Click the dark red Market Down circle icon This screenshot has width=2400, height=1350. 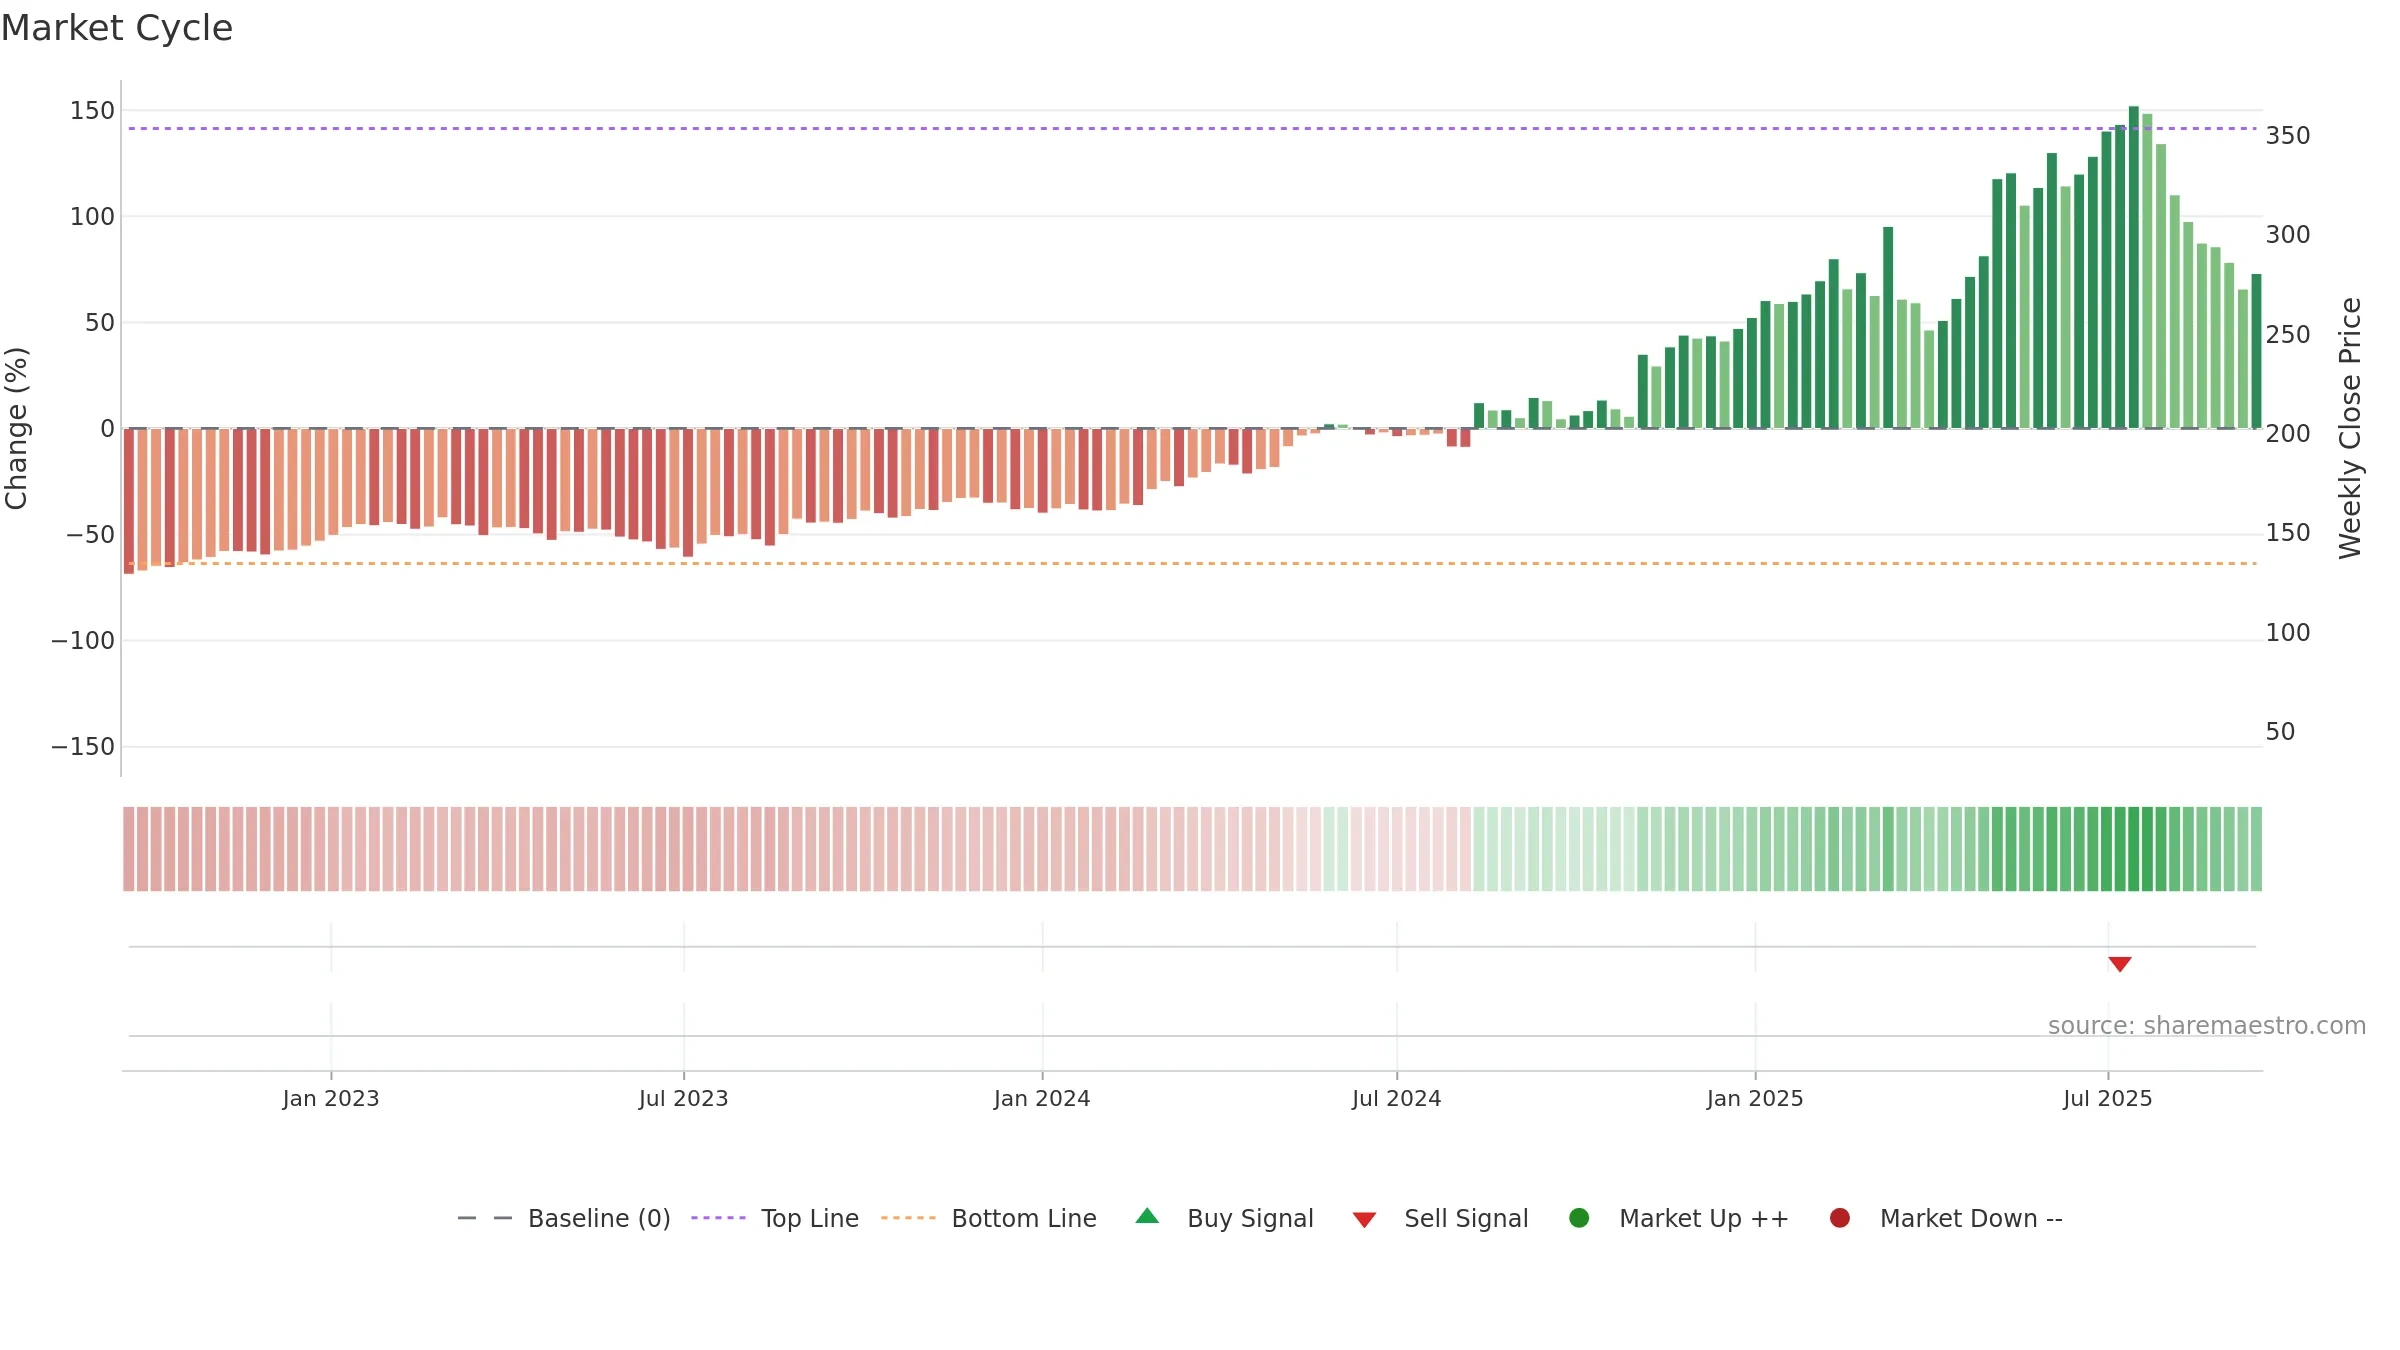(x=1839, y=1218)
